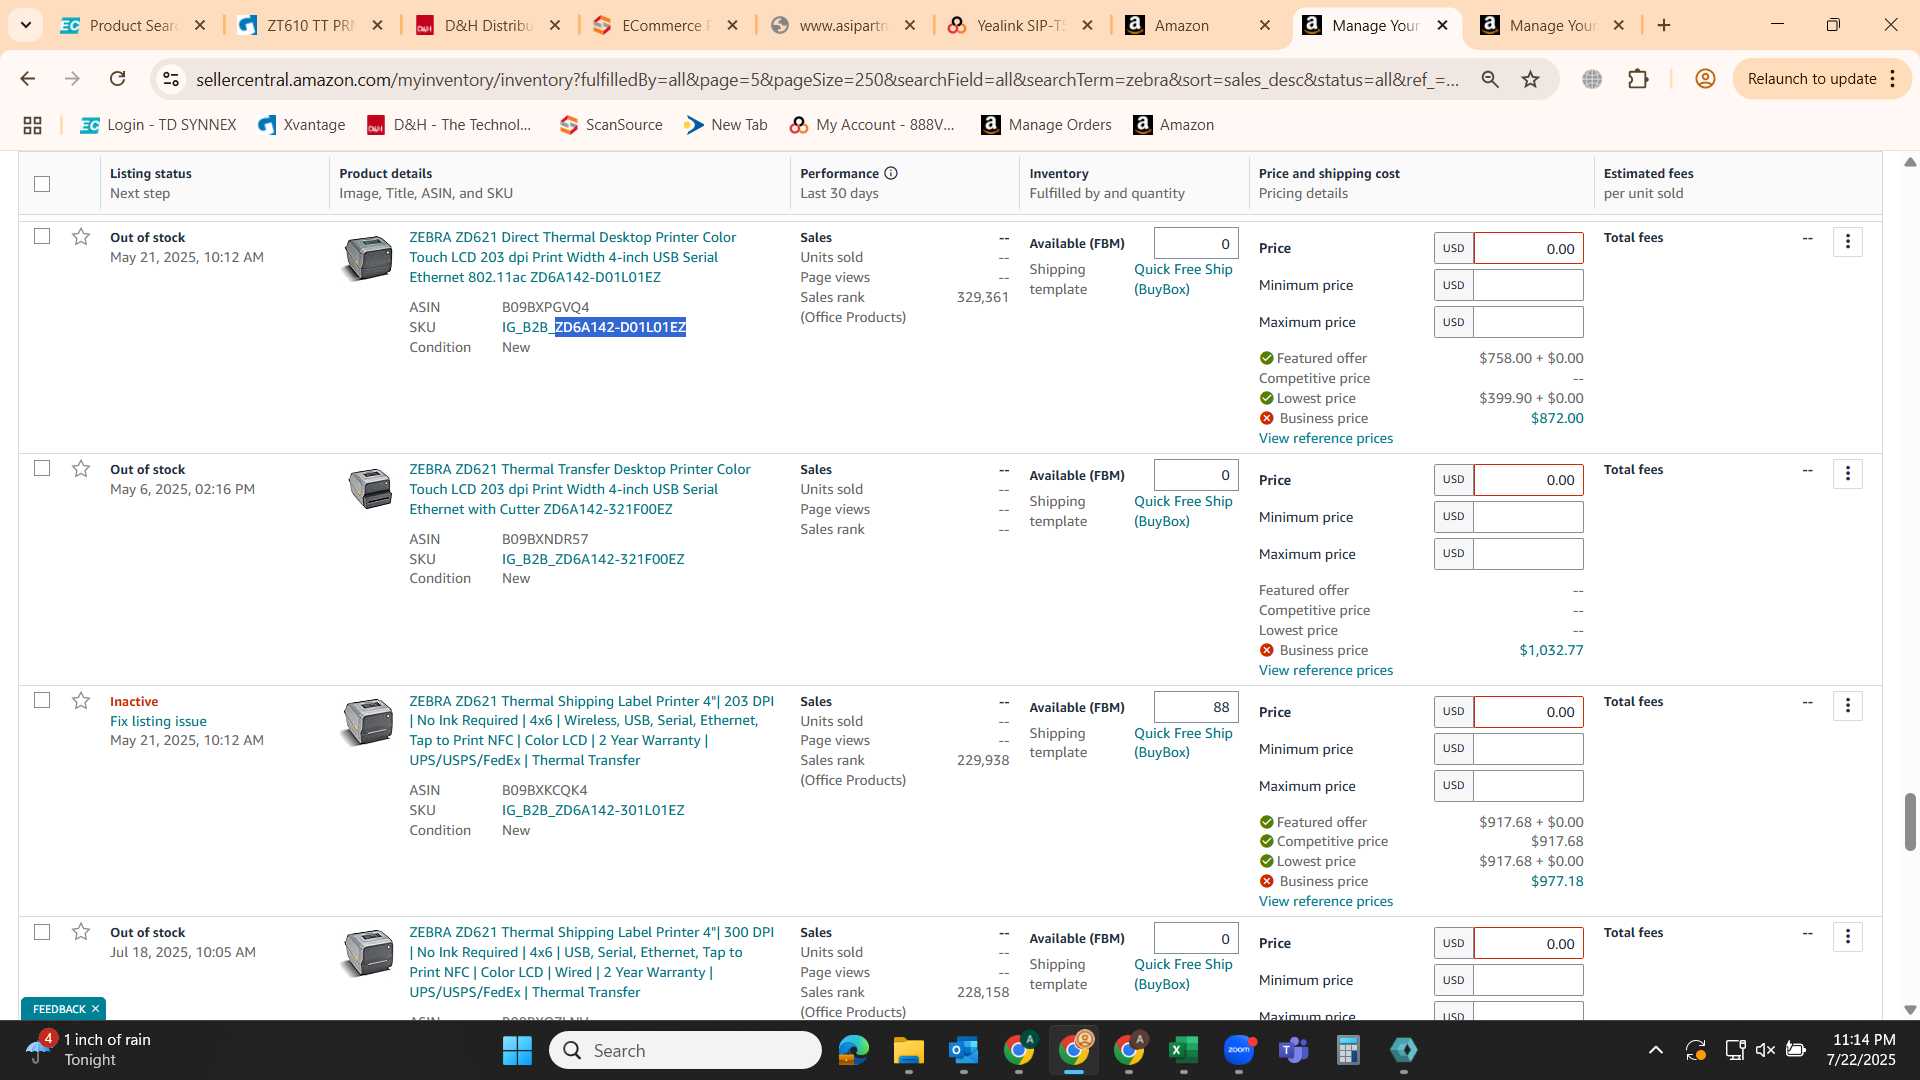The height and width of the screenshot is (1080, 1920).
Task: Click the volume icon in system tray
Action: [1765, 1050]
